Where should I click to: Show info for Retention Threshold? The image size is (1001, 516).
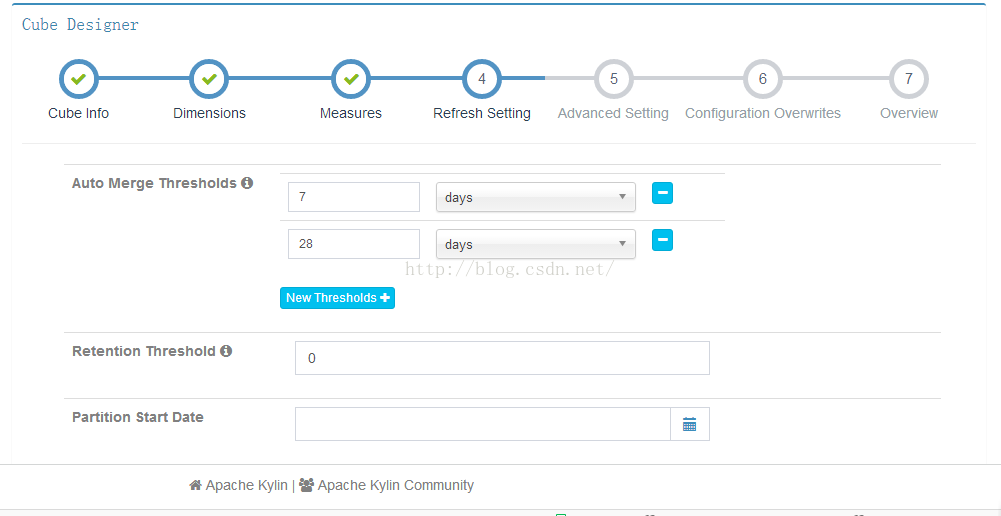[x=226, y=351]
